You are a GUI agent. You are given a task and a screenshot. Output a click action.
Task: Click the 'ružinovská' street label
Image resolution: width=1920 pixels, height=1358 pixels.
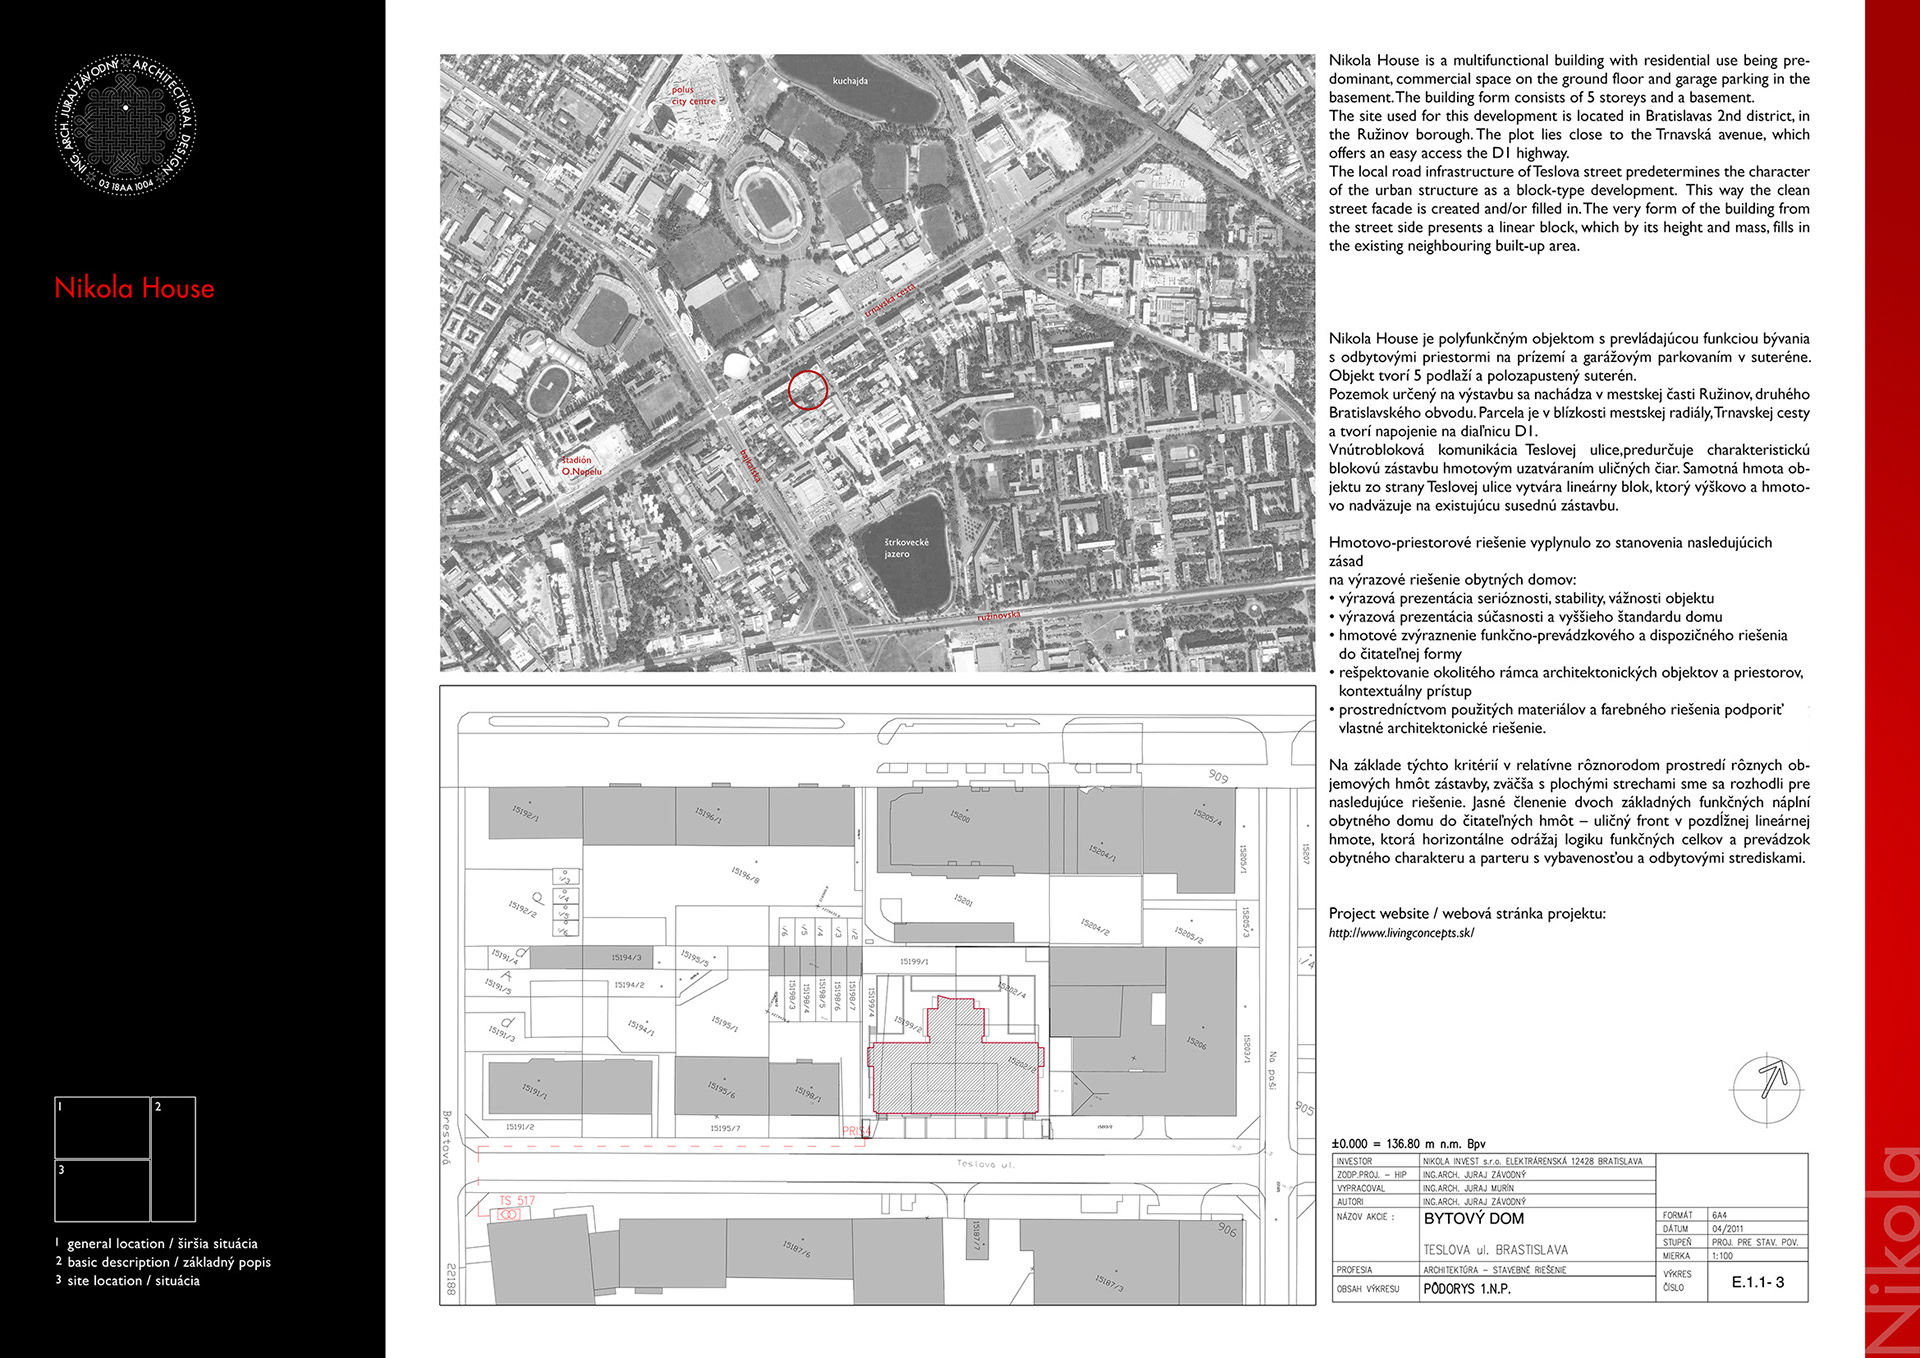999,616
